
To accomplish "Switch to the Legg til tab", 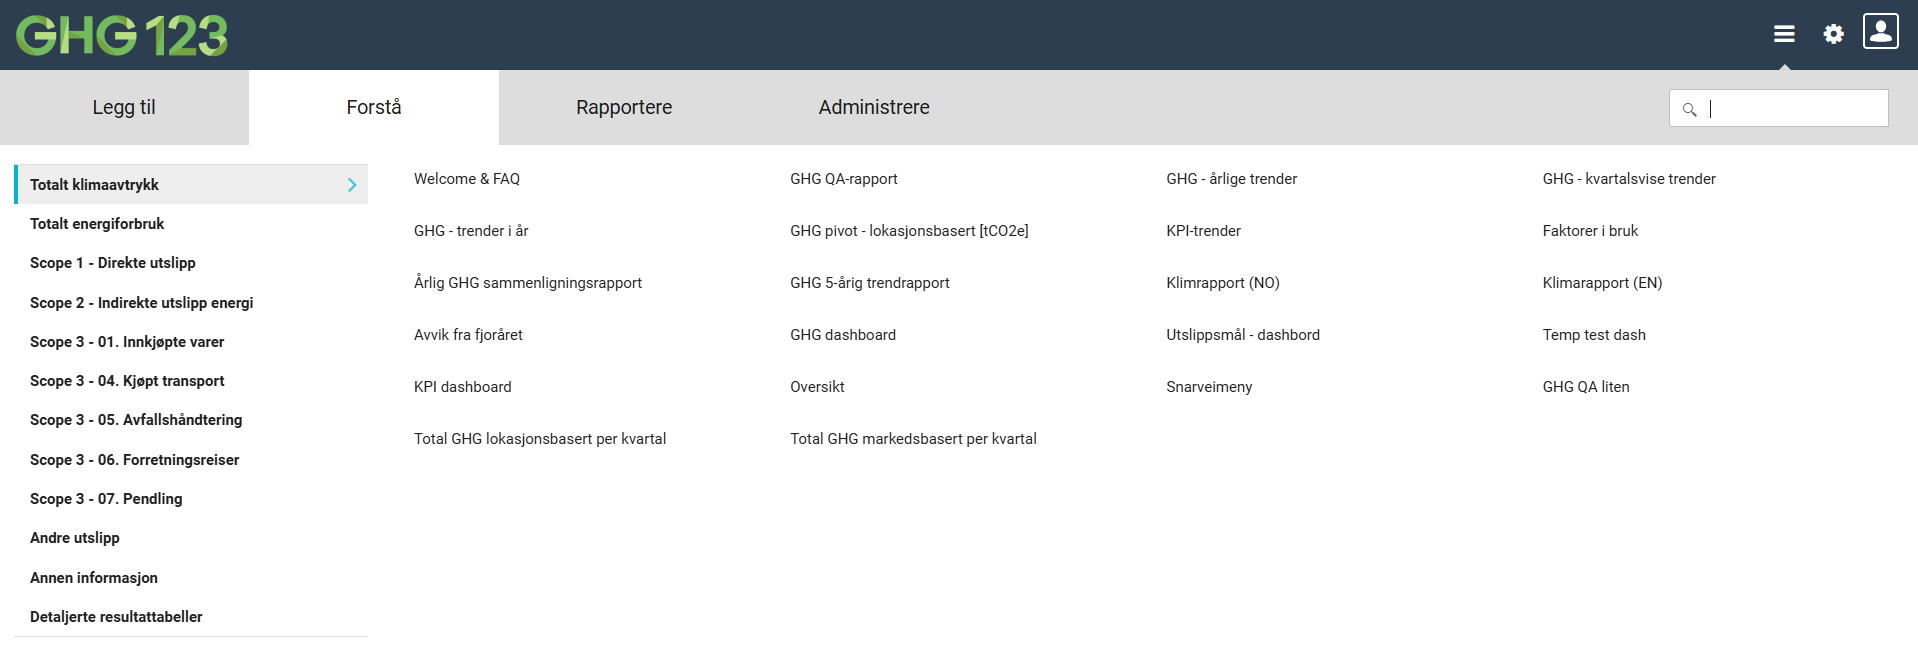I will pyautogui.click(x=124, y=107).
